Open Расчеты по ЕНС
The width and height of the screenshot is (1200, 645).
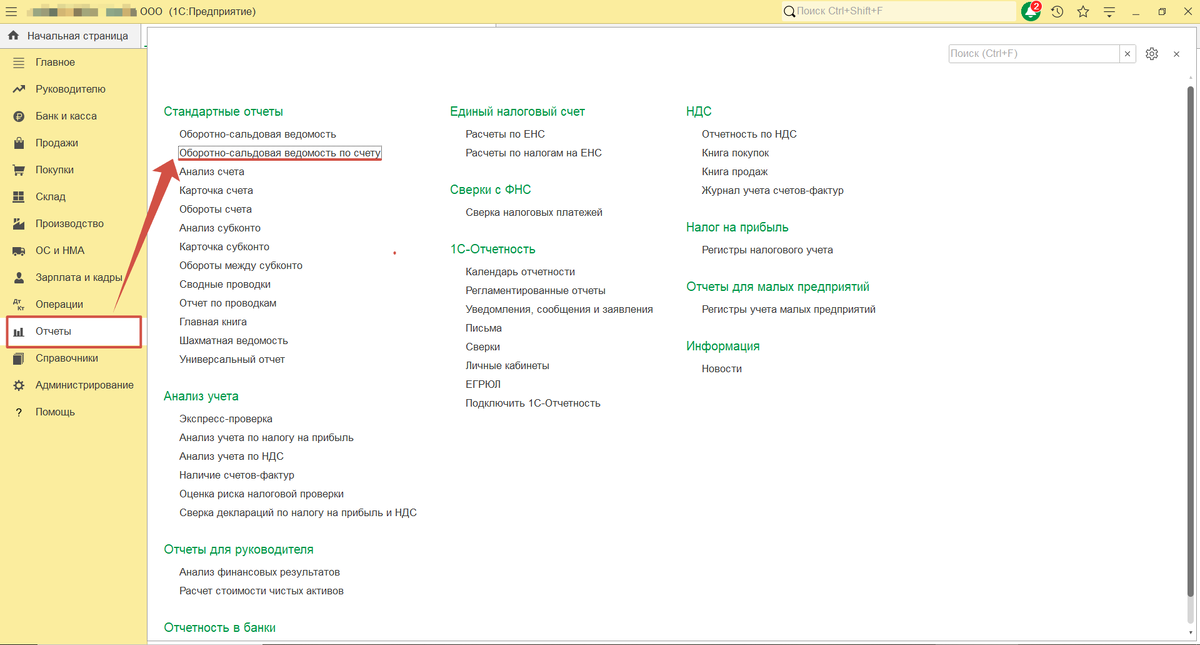(x=505, y=134)
